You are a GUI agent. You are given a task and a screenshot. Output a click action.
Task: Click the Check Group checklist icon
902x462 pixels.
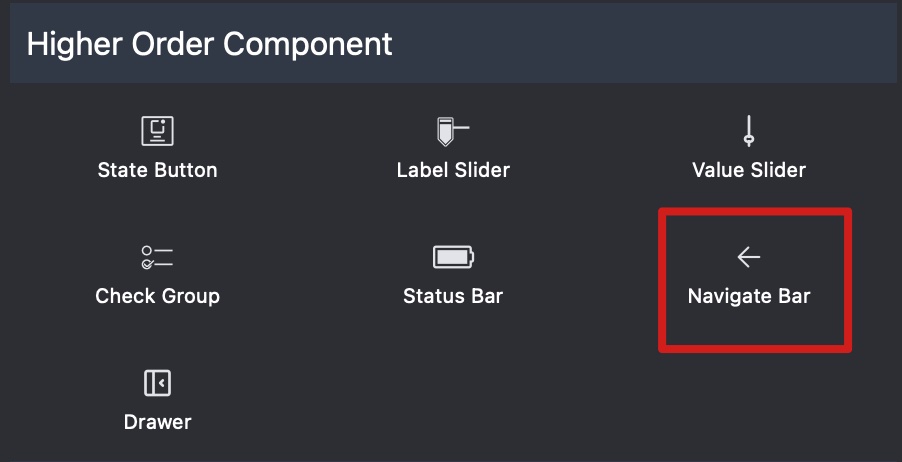click(157, 257)
